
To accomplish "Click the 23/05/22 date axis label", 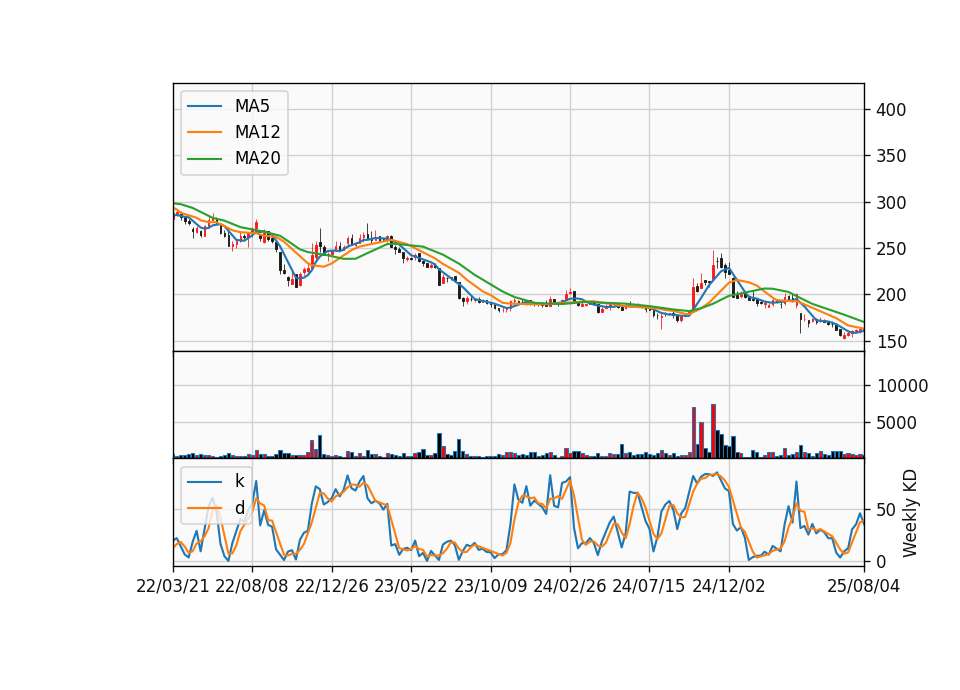I will coord(411,586).
